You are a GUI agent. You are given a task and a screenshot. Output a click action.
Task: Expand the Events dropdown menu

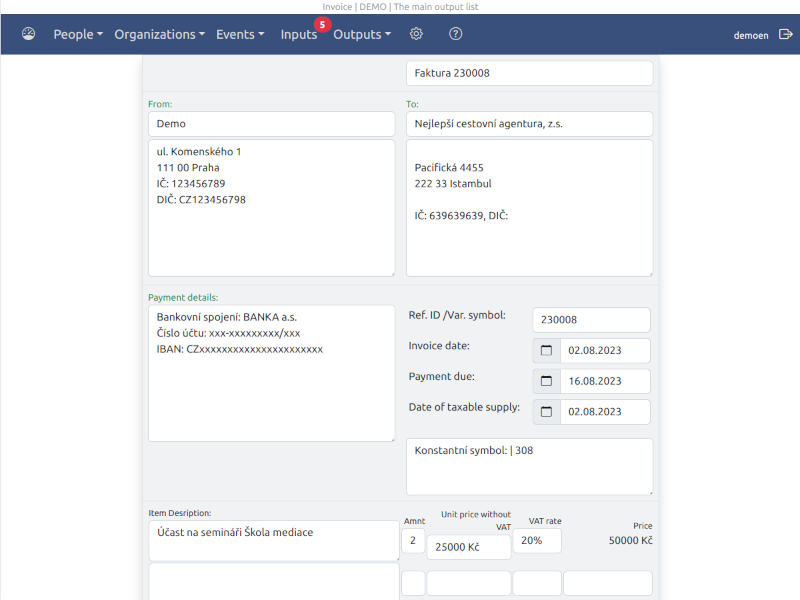pos(240,34)
